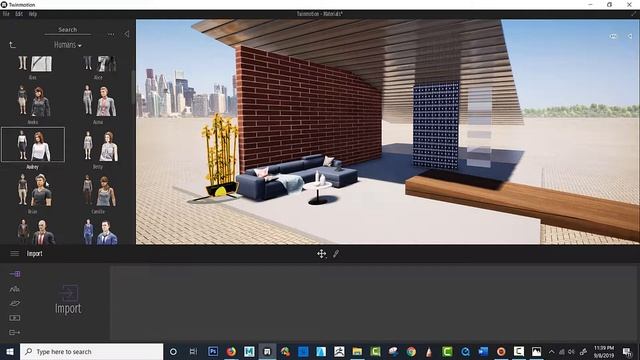Click the large Import button

68,300
